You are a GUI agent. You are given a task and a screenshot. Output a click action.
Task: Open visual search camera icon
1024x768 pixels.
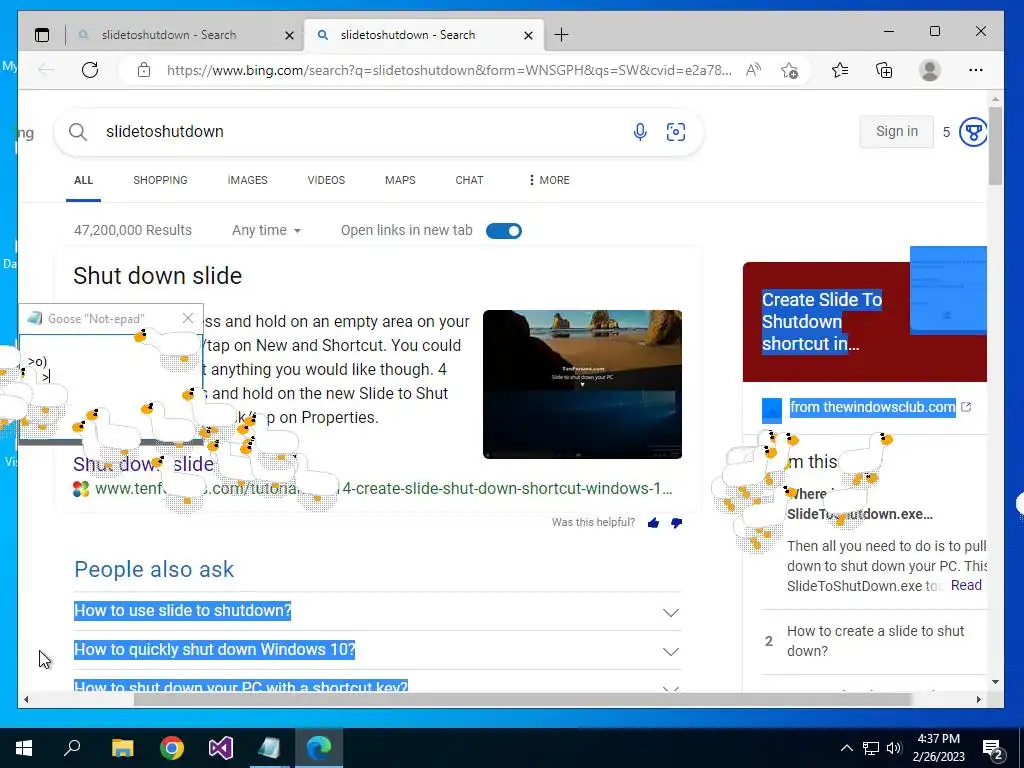[x=676, y=132]
